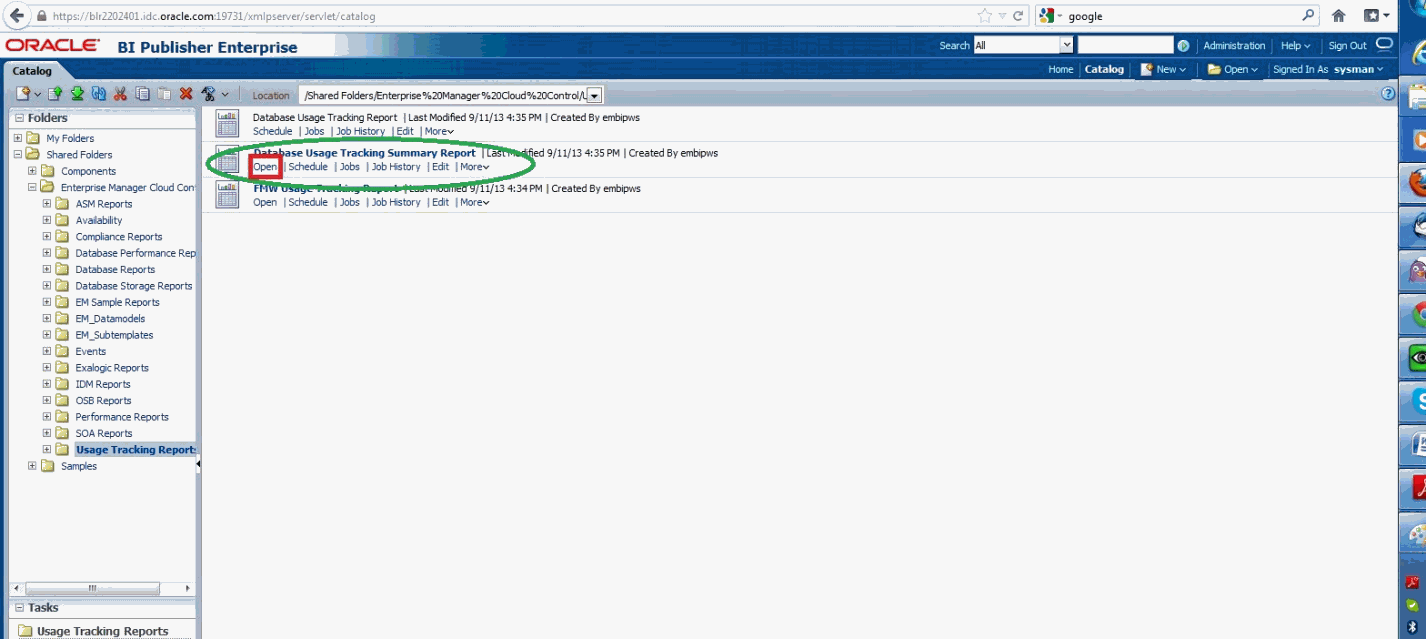Expand the Samples folder node
Image resolution: width=1426 pixels, height=639 pixels.
tap(32, 466)
